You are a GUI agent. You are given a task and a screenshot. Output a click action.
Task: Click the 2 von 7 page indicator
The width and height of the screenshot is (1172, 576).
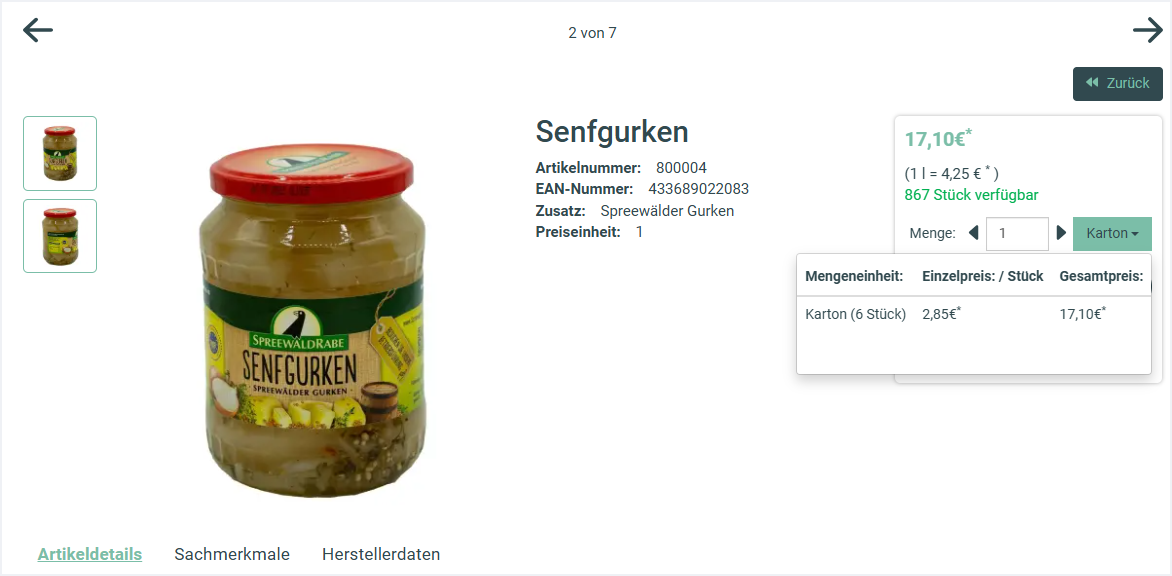(592, 33)
